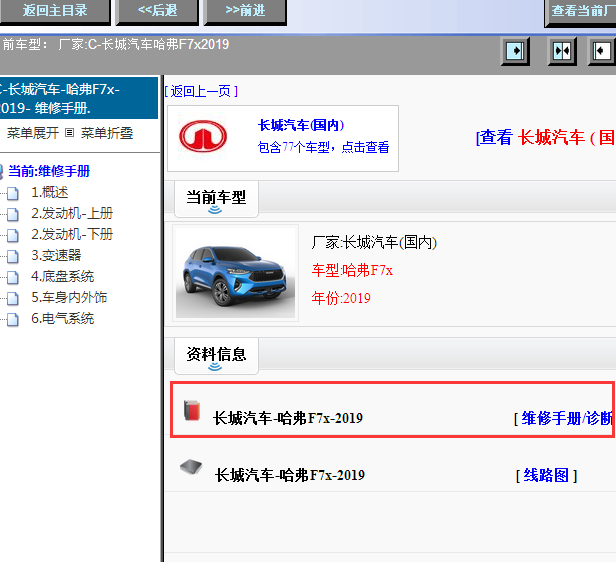
Task: Go back with the <<后退 button
Action: coord(157,11)
